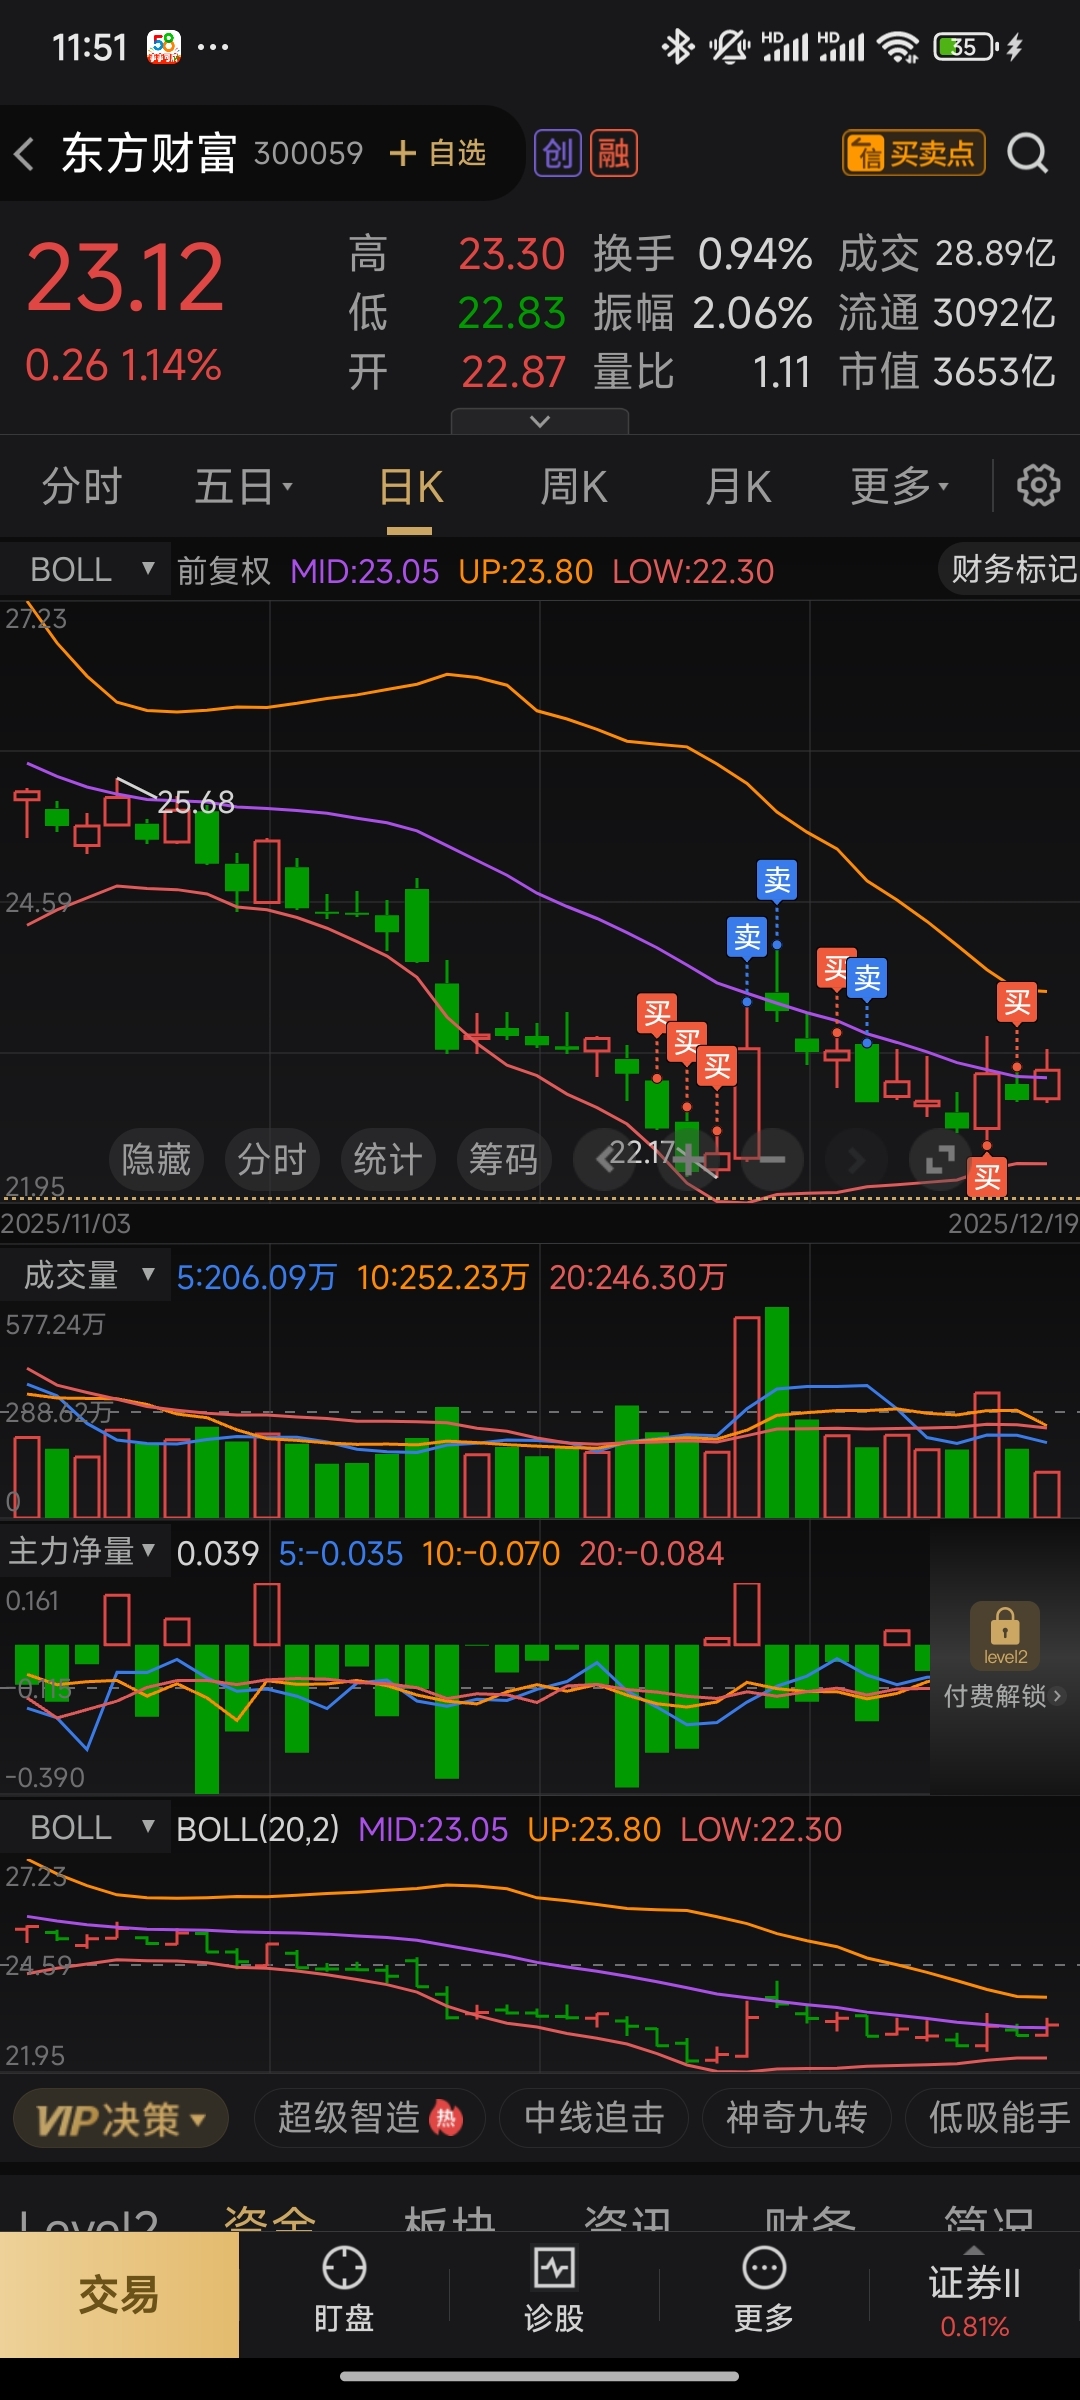Open the top BOLL indicator dropdown
1080x2400 pixels.
pos(86,569)
